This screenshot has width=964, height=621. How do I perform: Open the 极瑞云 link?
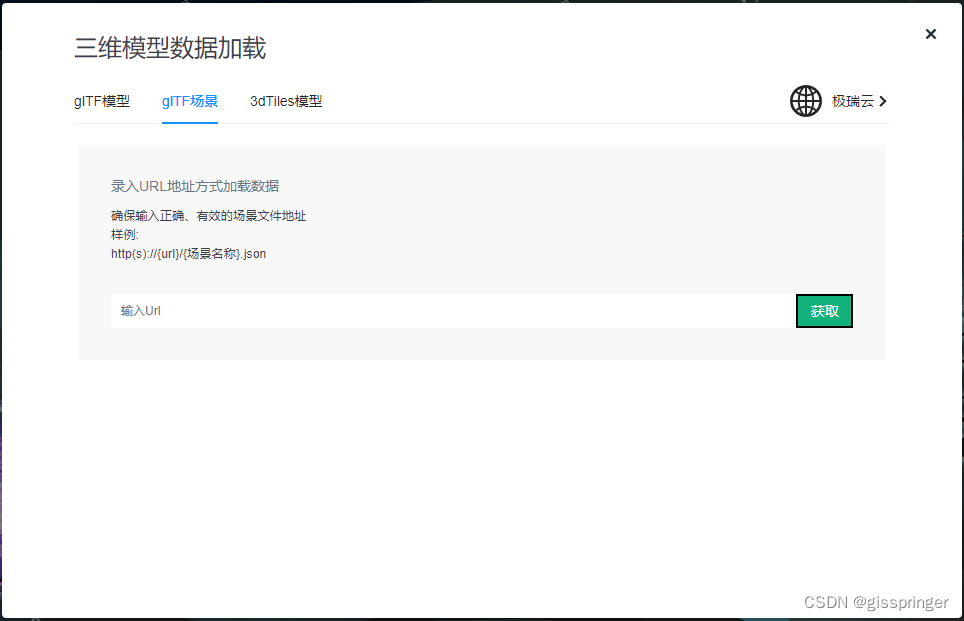853,101
